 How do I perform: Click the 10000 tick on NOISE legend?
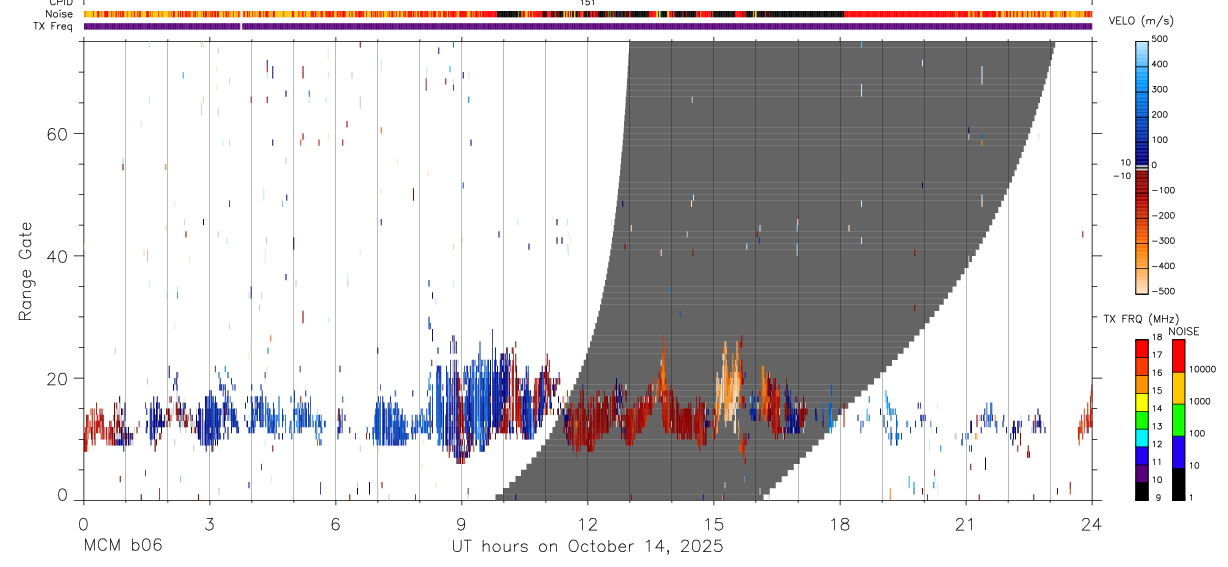point(1201,370)
